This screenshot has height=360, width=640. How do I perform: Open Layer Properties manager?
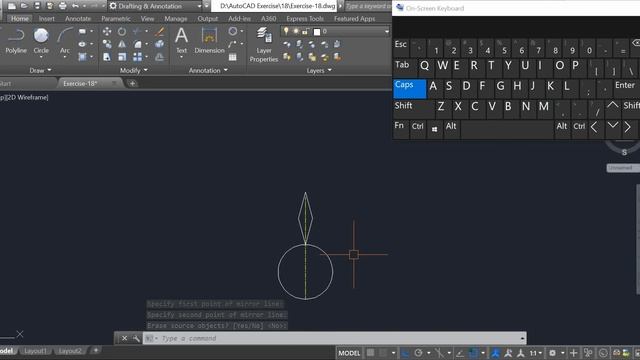(264, 44)
